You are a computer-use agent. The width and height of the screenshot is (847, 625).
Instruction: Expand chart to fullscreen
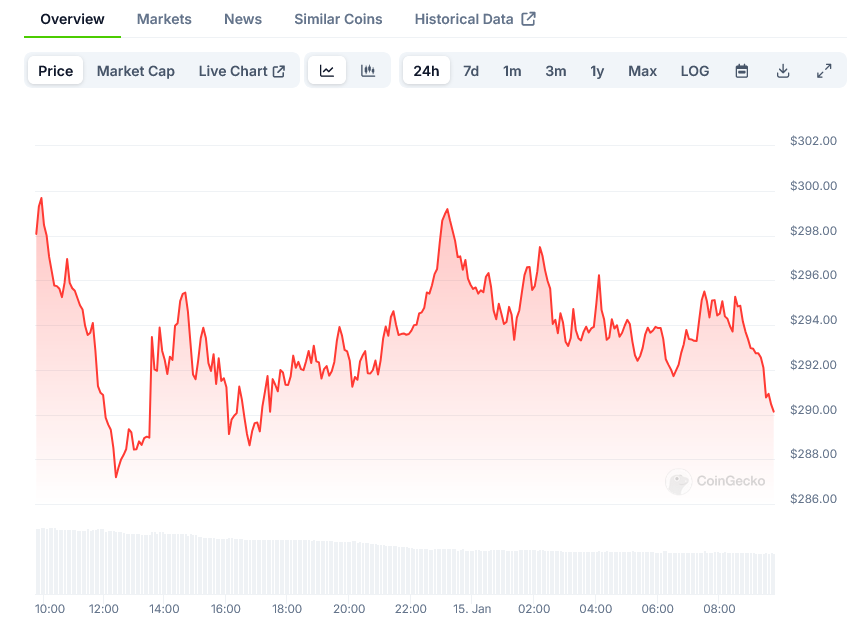(x=824, y=71)
